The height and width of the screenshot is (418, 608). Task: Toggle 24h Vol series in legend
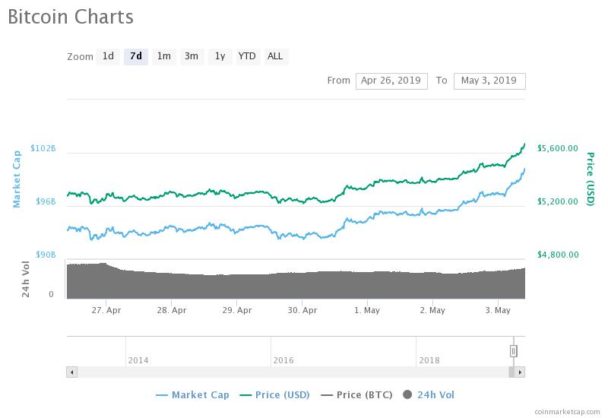428,395
